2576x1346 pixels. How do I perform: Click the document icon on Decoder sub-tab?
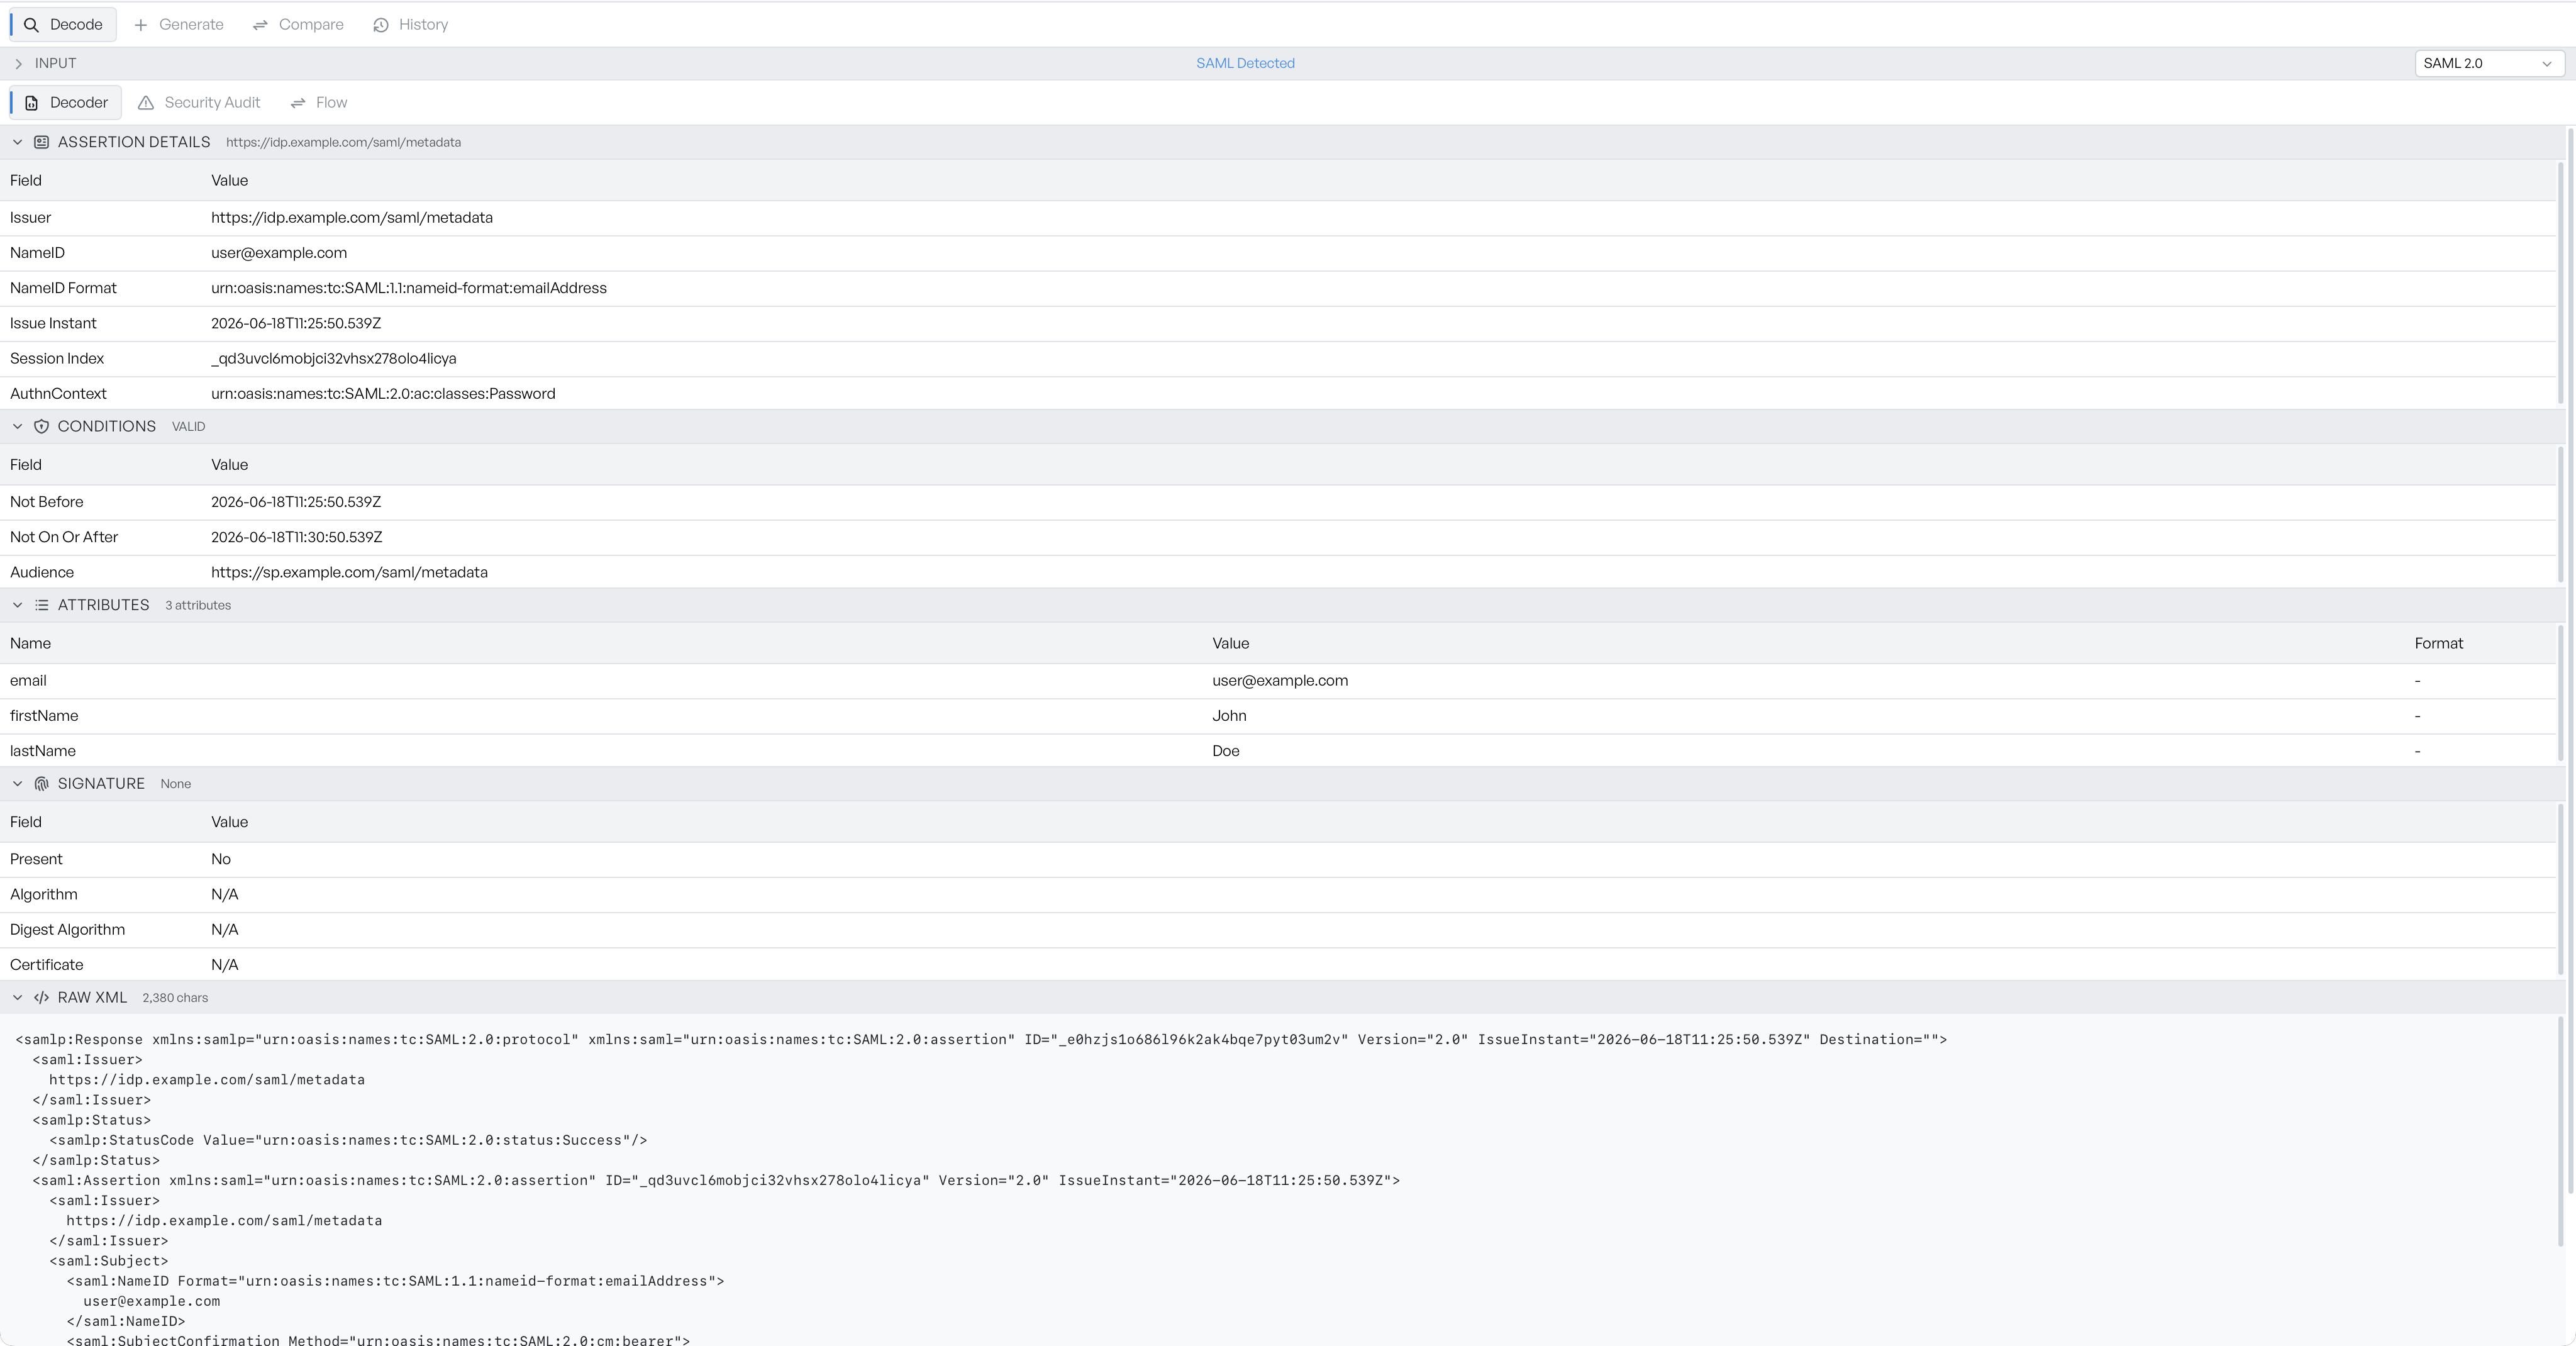(32, 103)
